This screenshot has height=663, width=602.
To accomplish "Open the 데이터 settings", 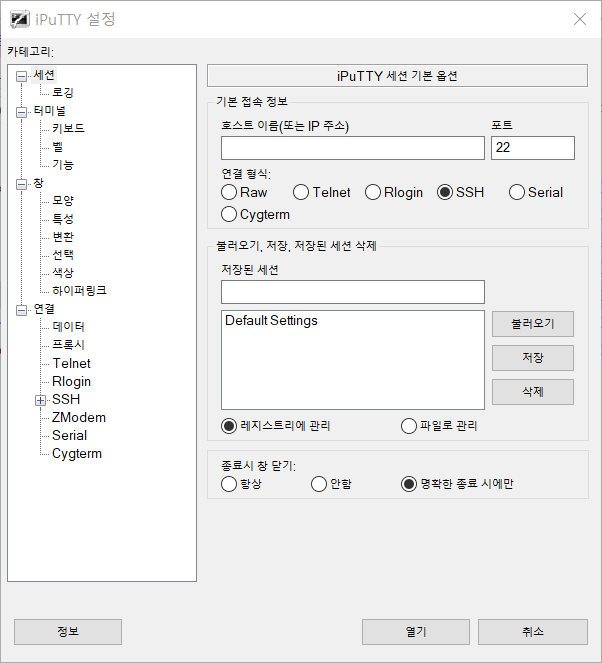I will pyautogui.click(x=68, y=327).
